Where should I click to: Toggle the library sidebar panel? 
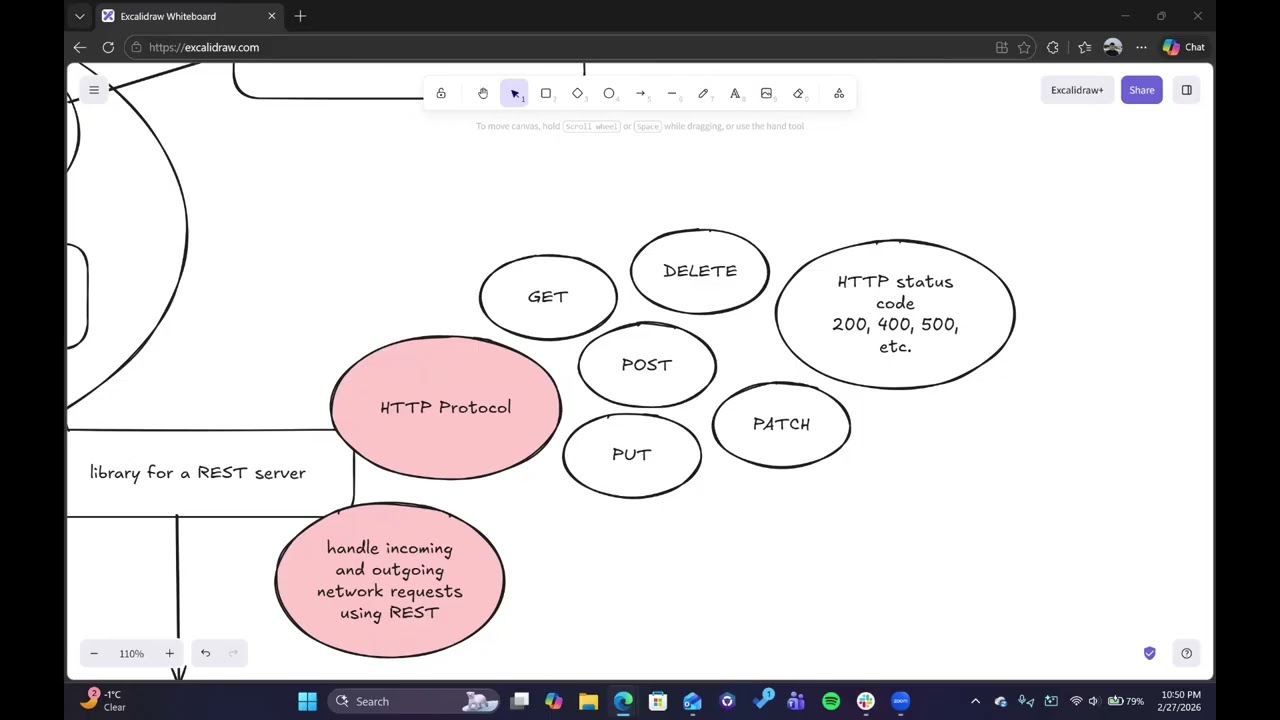[x=1186, y=90]
